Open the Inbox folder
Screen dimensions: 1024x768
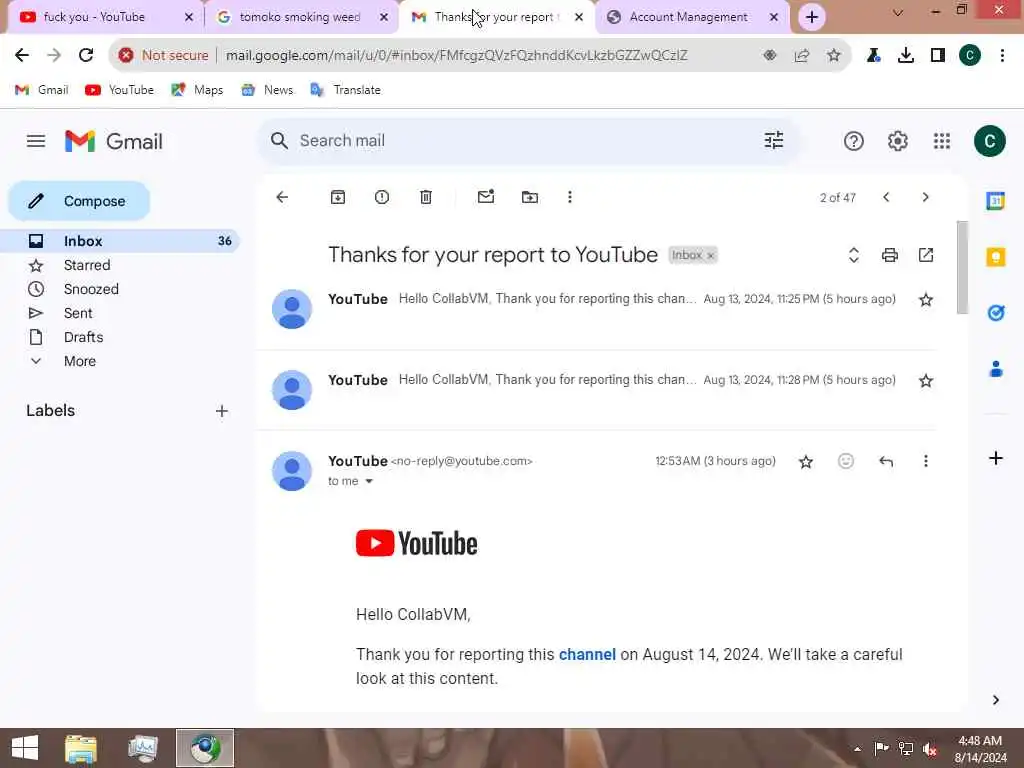tap(120, 241)
